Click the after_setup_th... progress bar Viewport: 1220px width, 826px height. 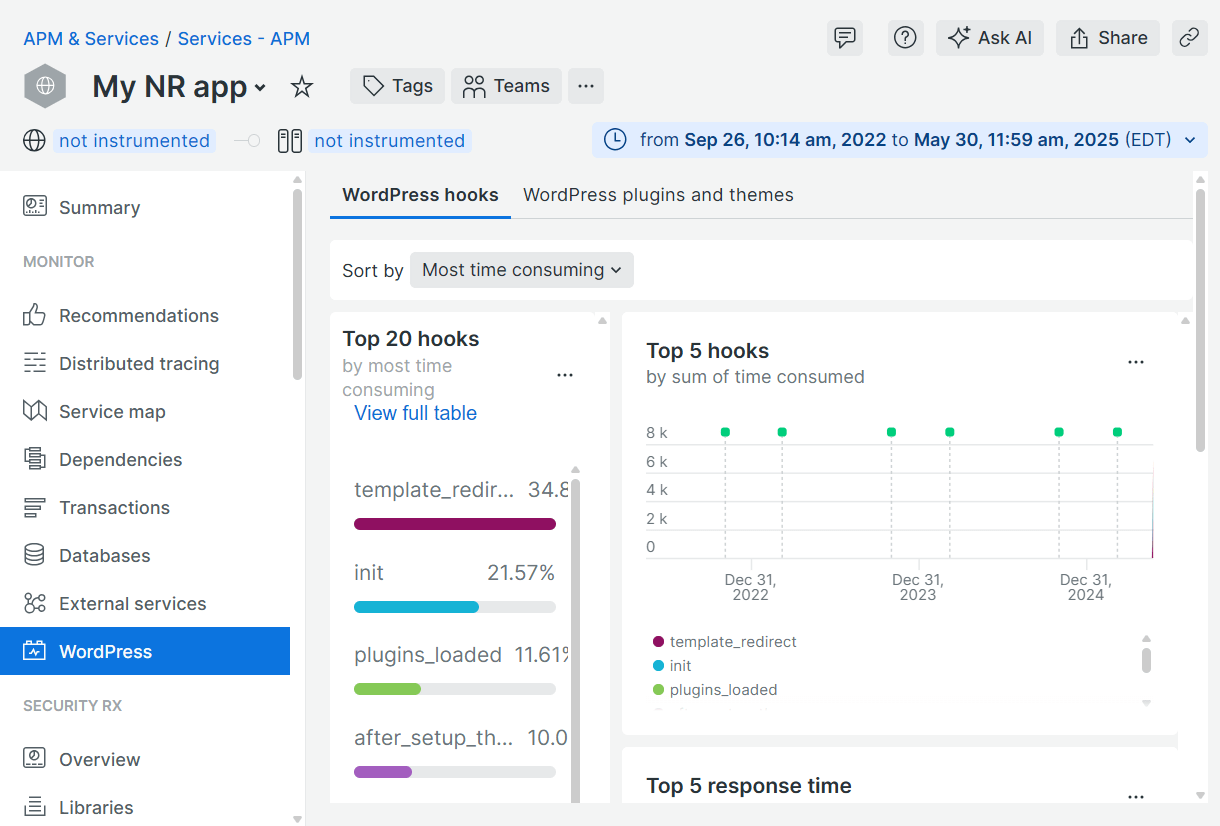click(455, 772)
